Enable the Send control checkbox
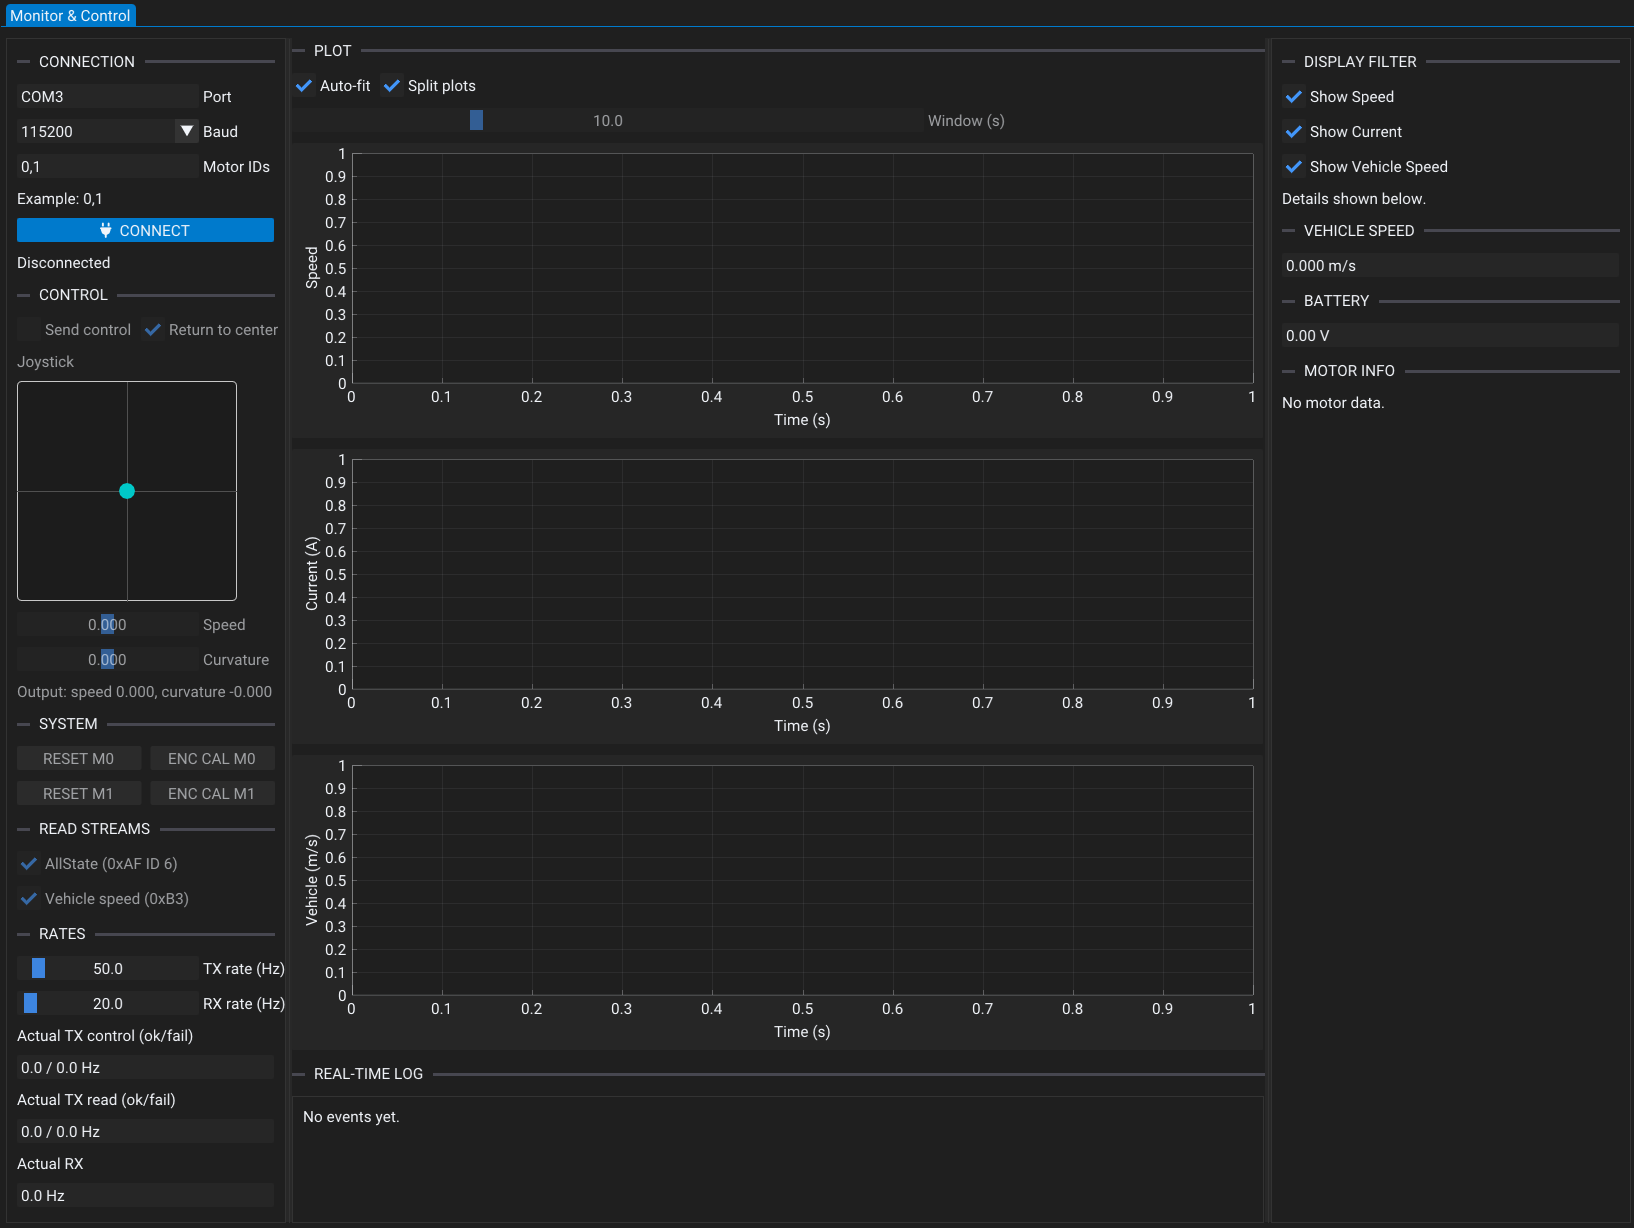1634x1228 pixels. (28, 329)
